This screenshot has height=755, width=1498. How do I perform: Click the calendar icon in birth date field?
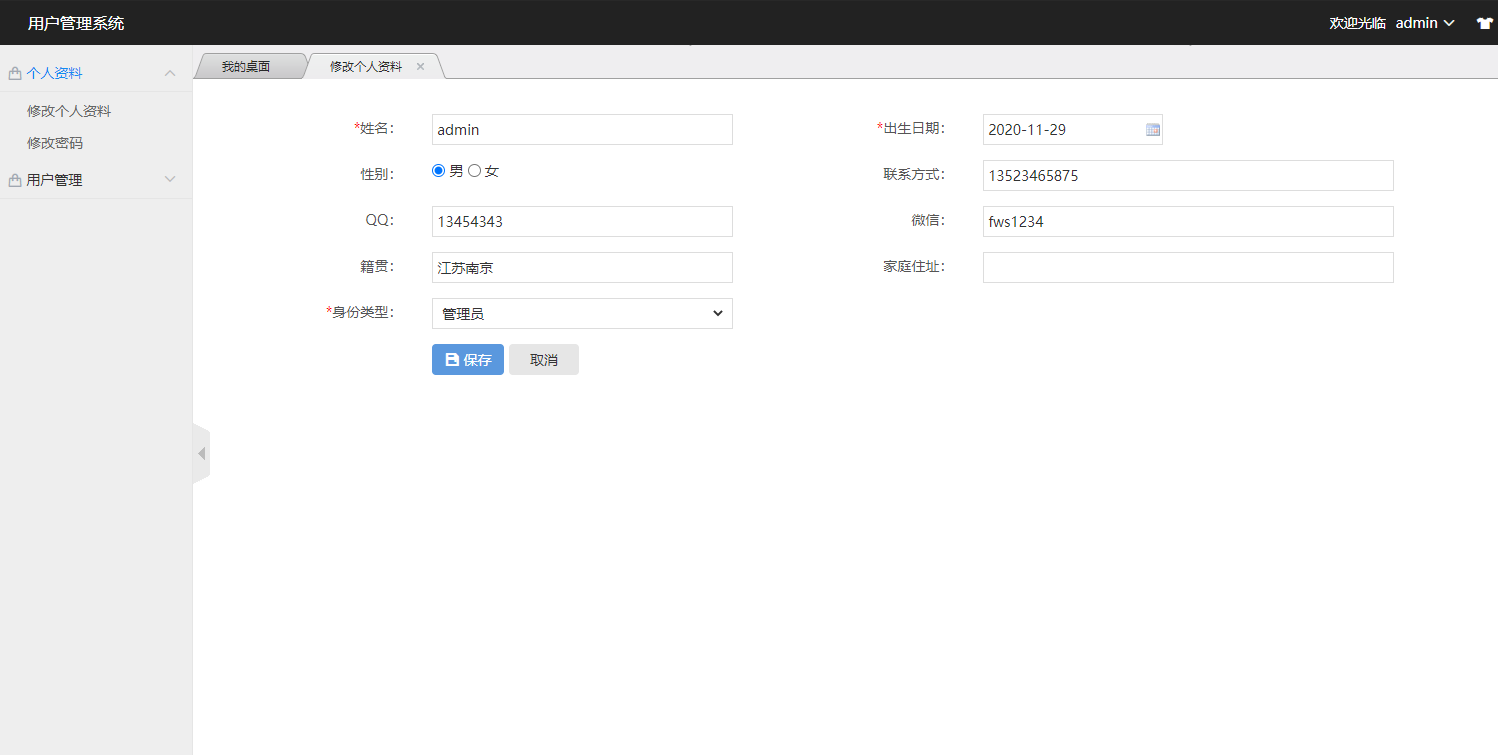[x=1152, y=130]
